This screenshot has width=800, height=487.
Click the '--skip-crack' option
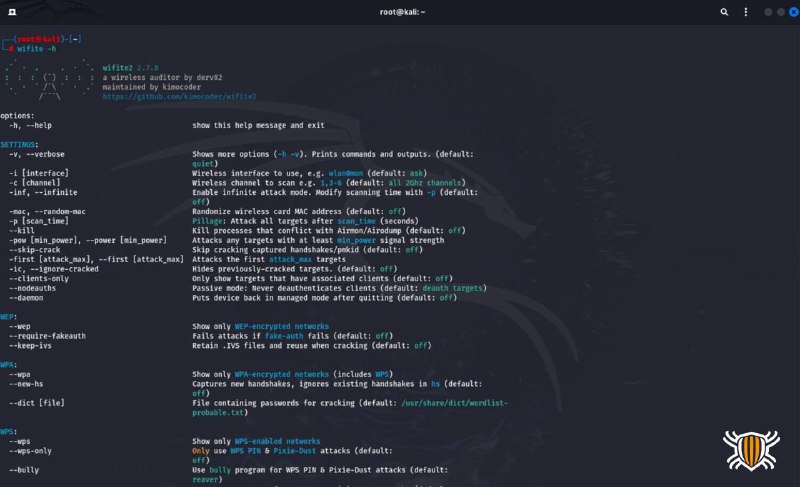(35, 250)
